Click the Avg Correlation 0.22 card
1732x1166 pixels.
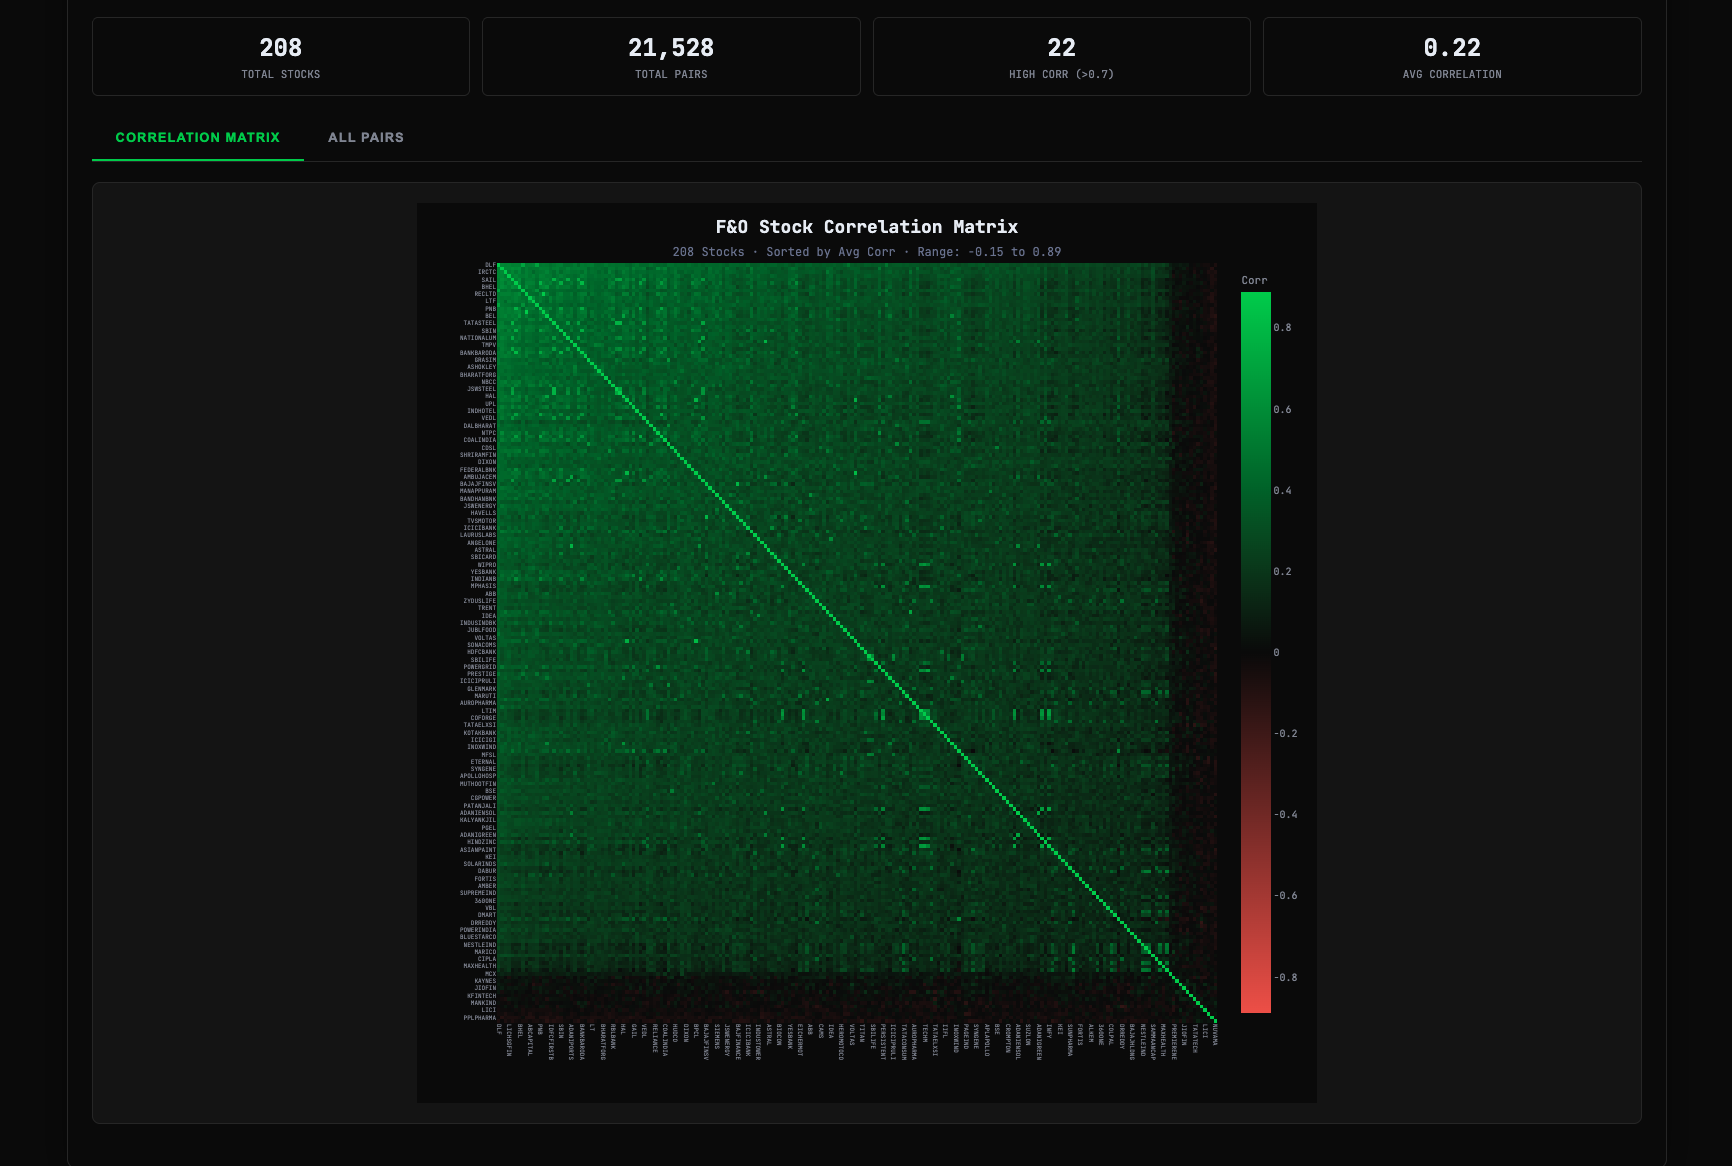1452,57
